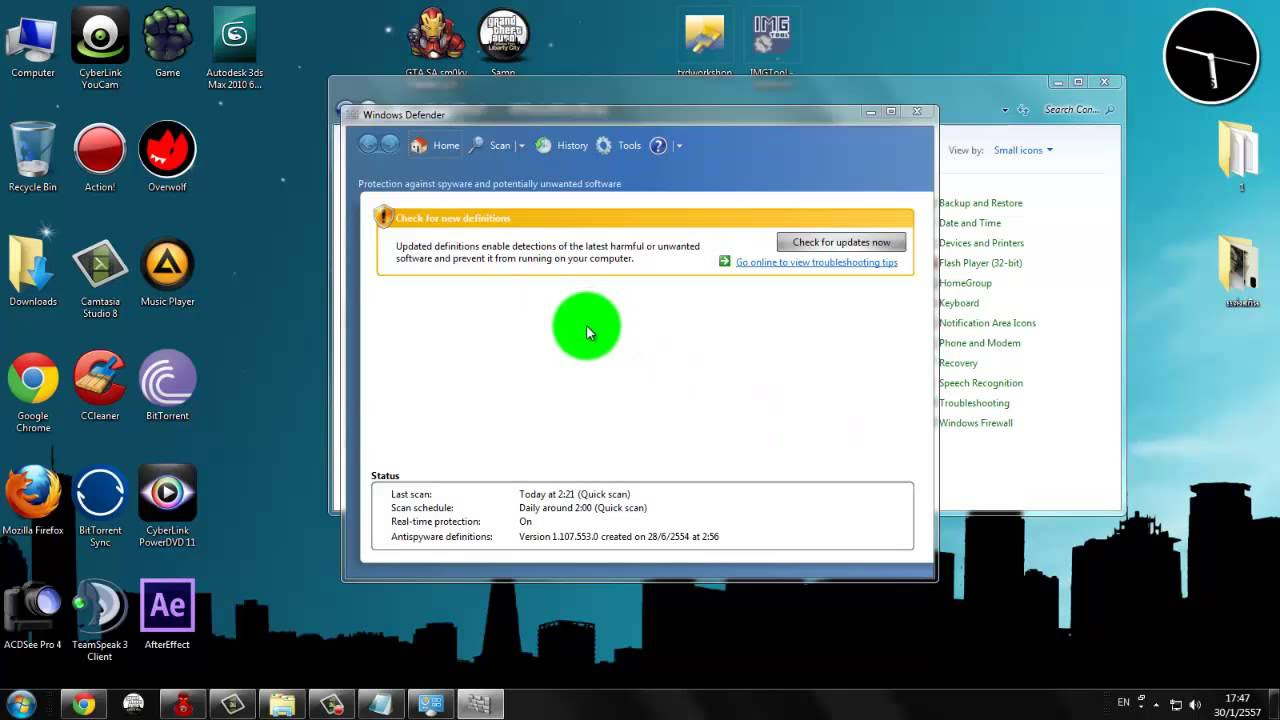Open the Tools menu in Windows Defender
1280x720 pixels.
[619, 146]
